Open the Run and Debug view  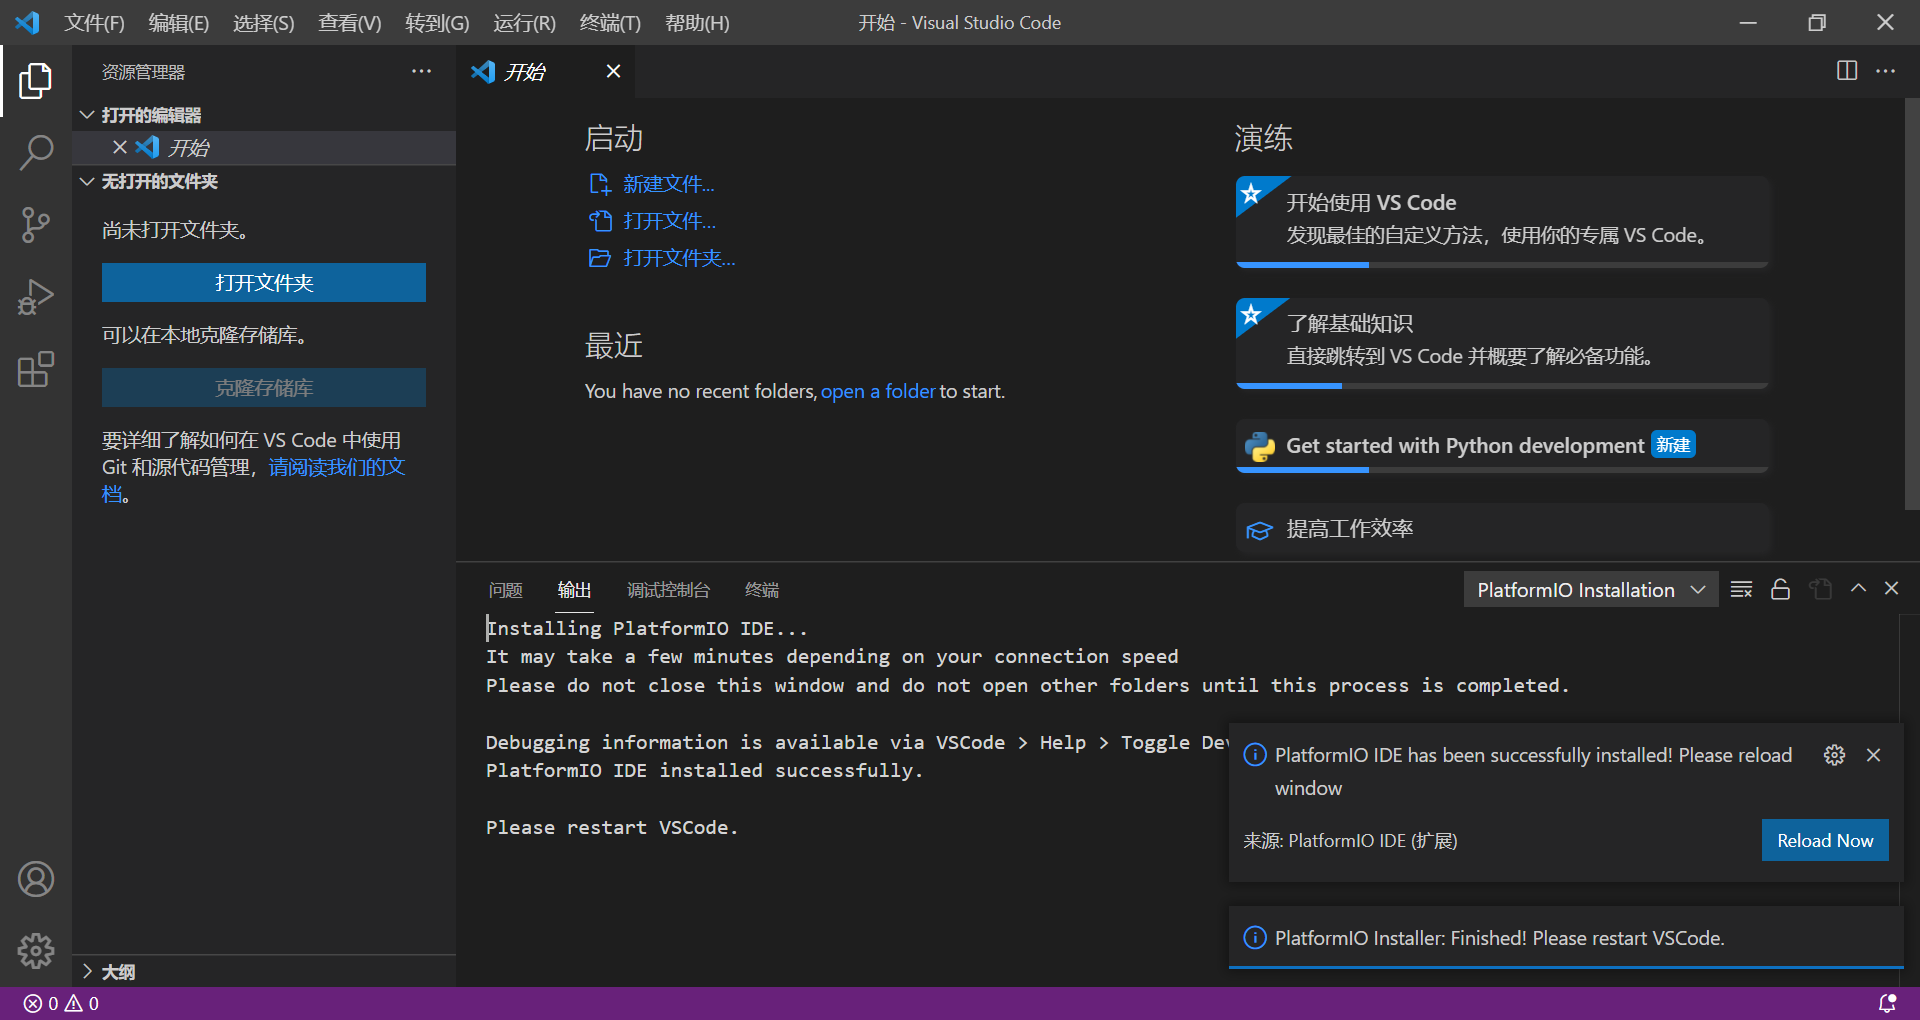coord(36,297)
